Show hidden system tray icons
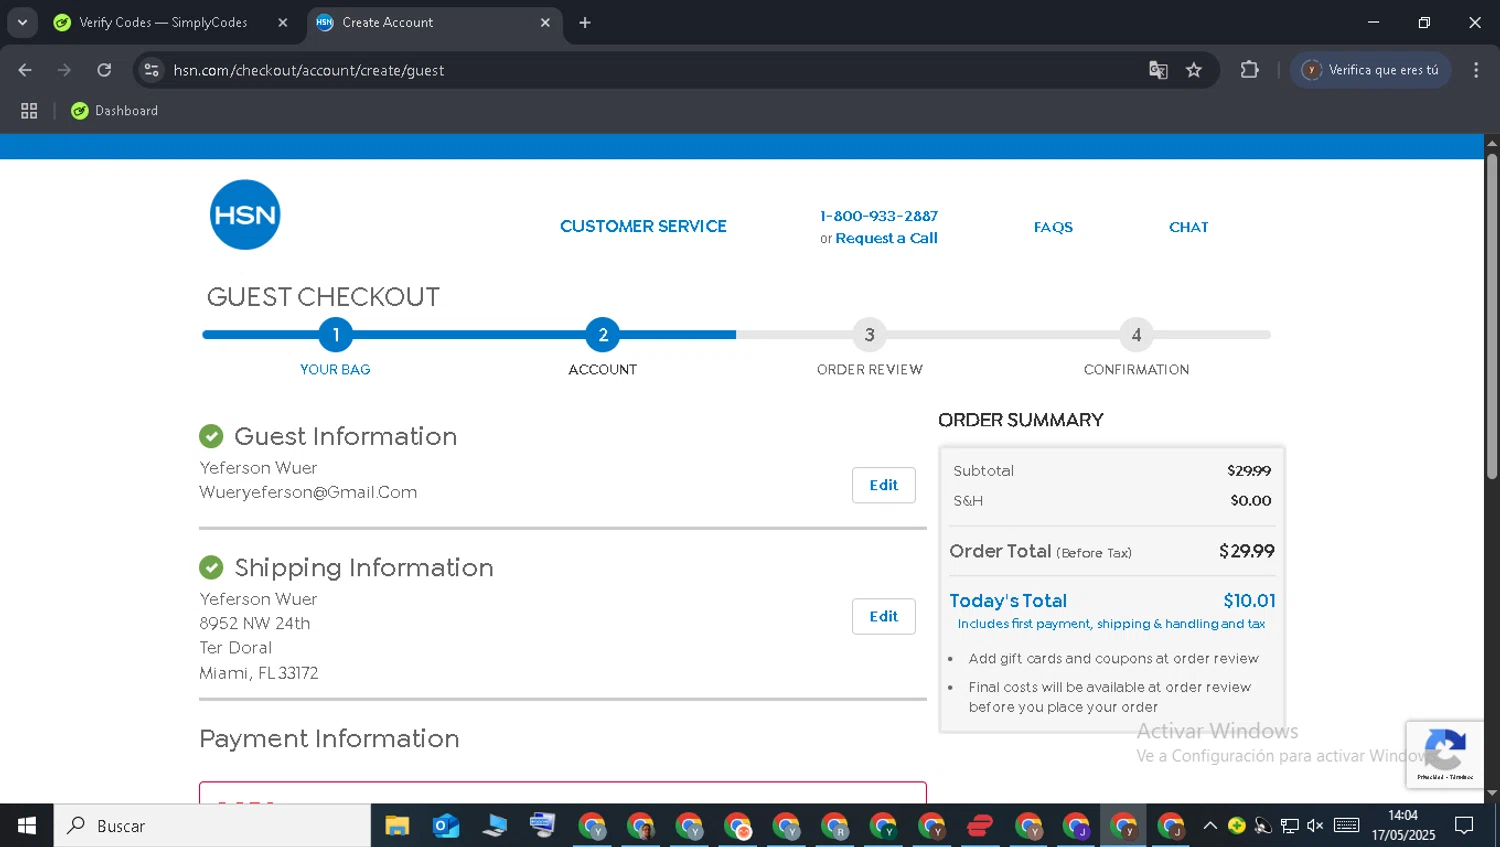Viewport: 1500px width, 847px height. pyautogui.click(x=1210, y=826)
